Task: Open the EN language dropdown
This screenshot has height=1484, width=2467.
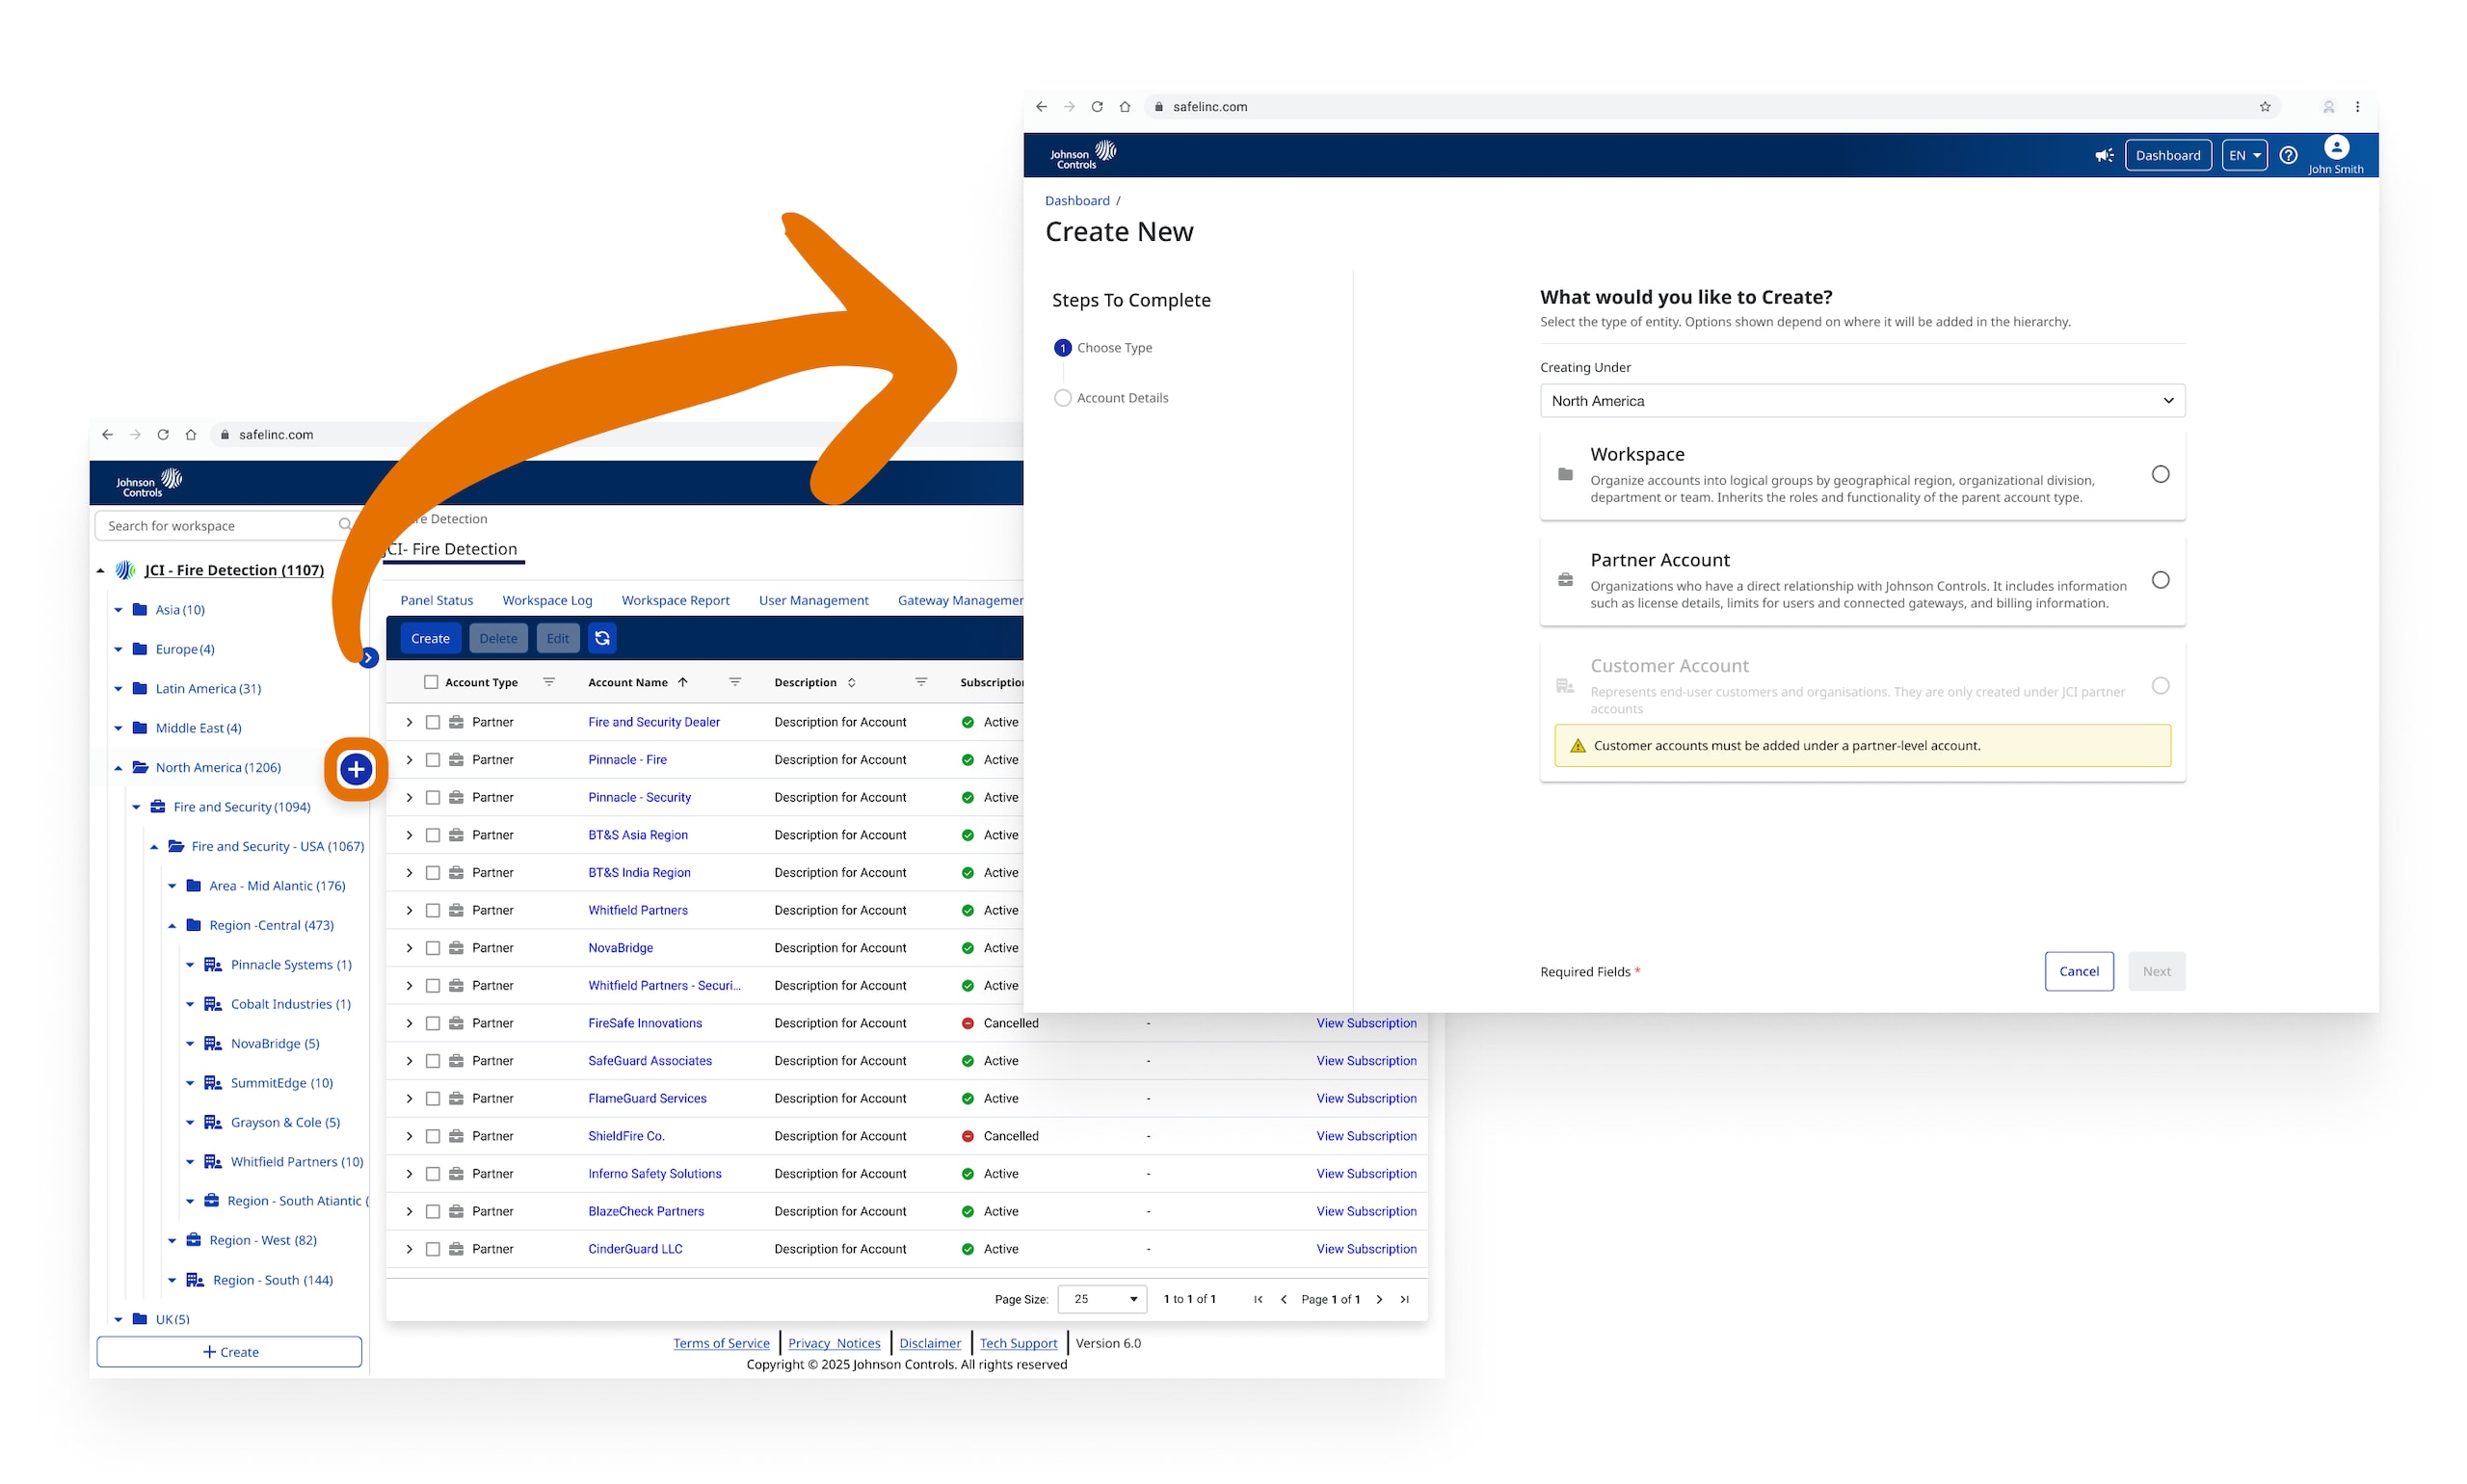Action: (2244, 155)
